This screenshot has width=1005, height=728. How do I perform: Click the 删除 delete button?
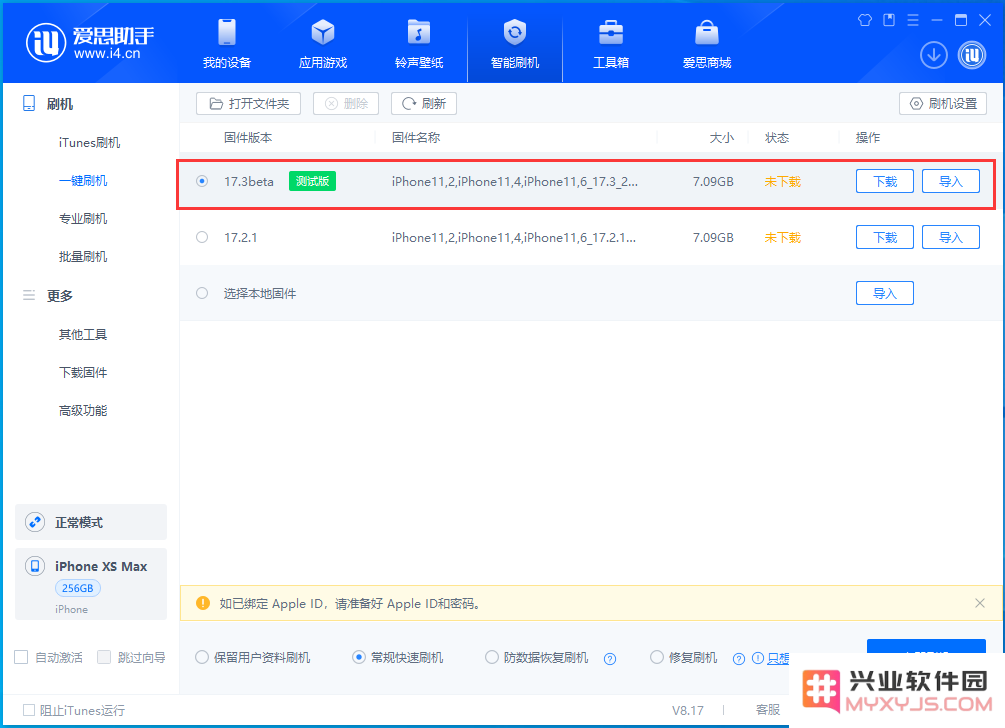(x=346, y=103)
